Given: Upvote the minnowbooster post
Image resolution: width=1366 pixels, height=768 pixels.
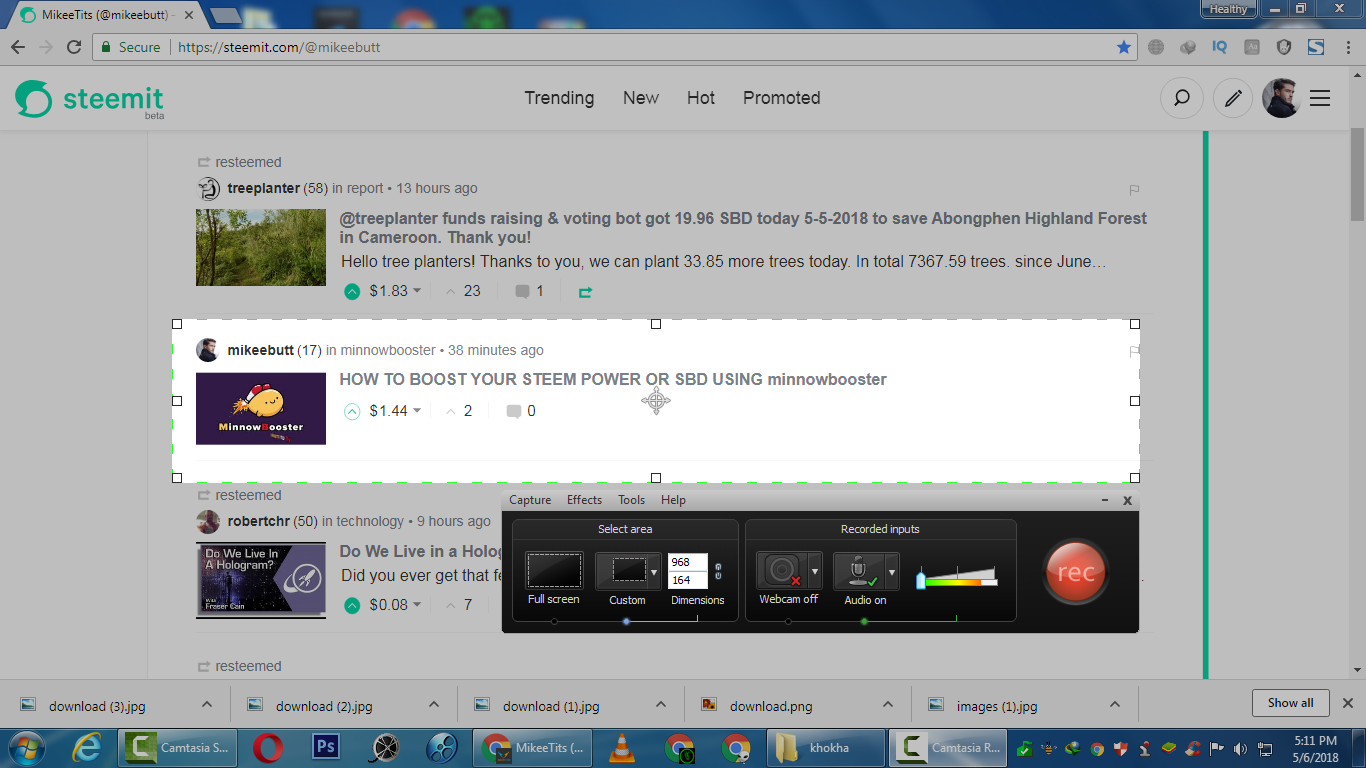Looking at the screenshot, I should pyautogui.click(x=352, y=411).
